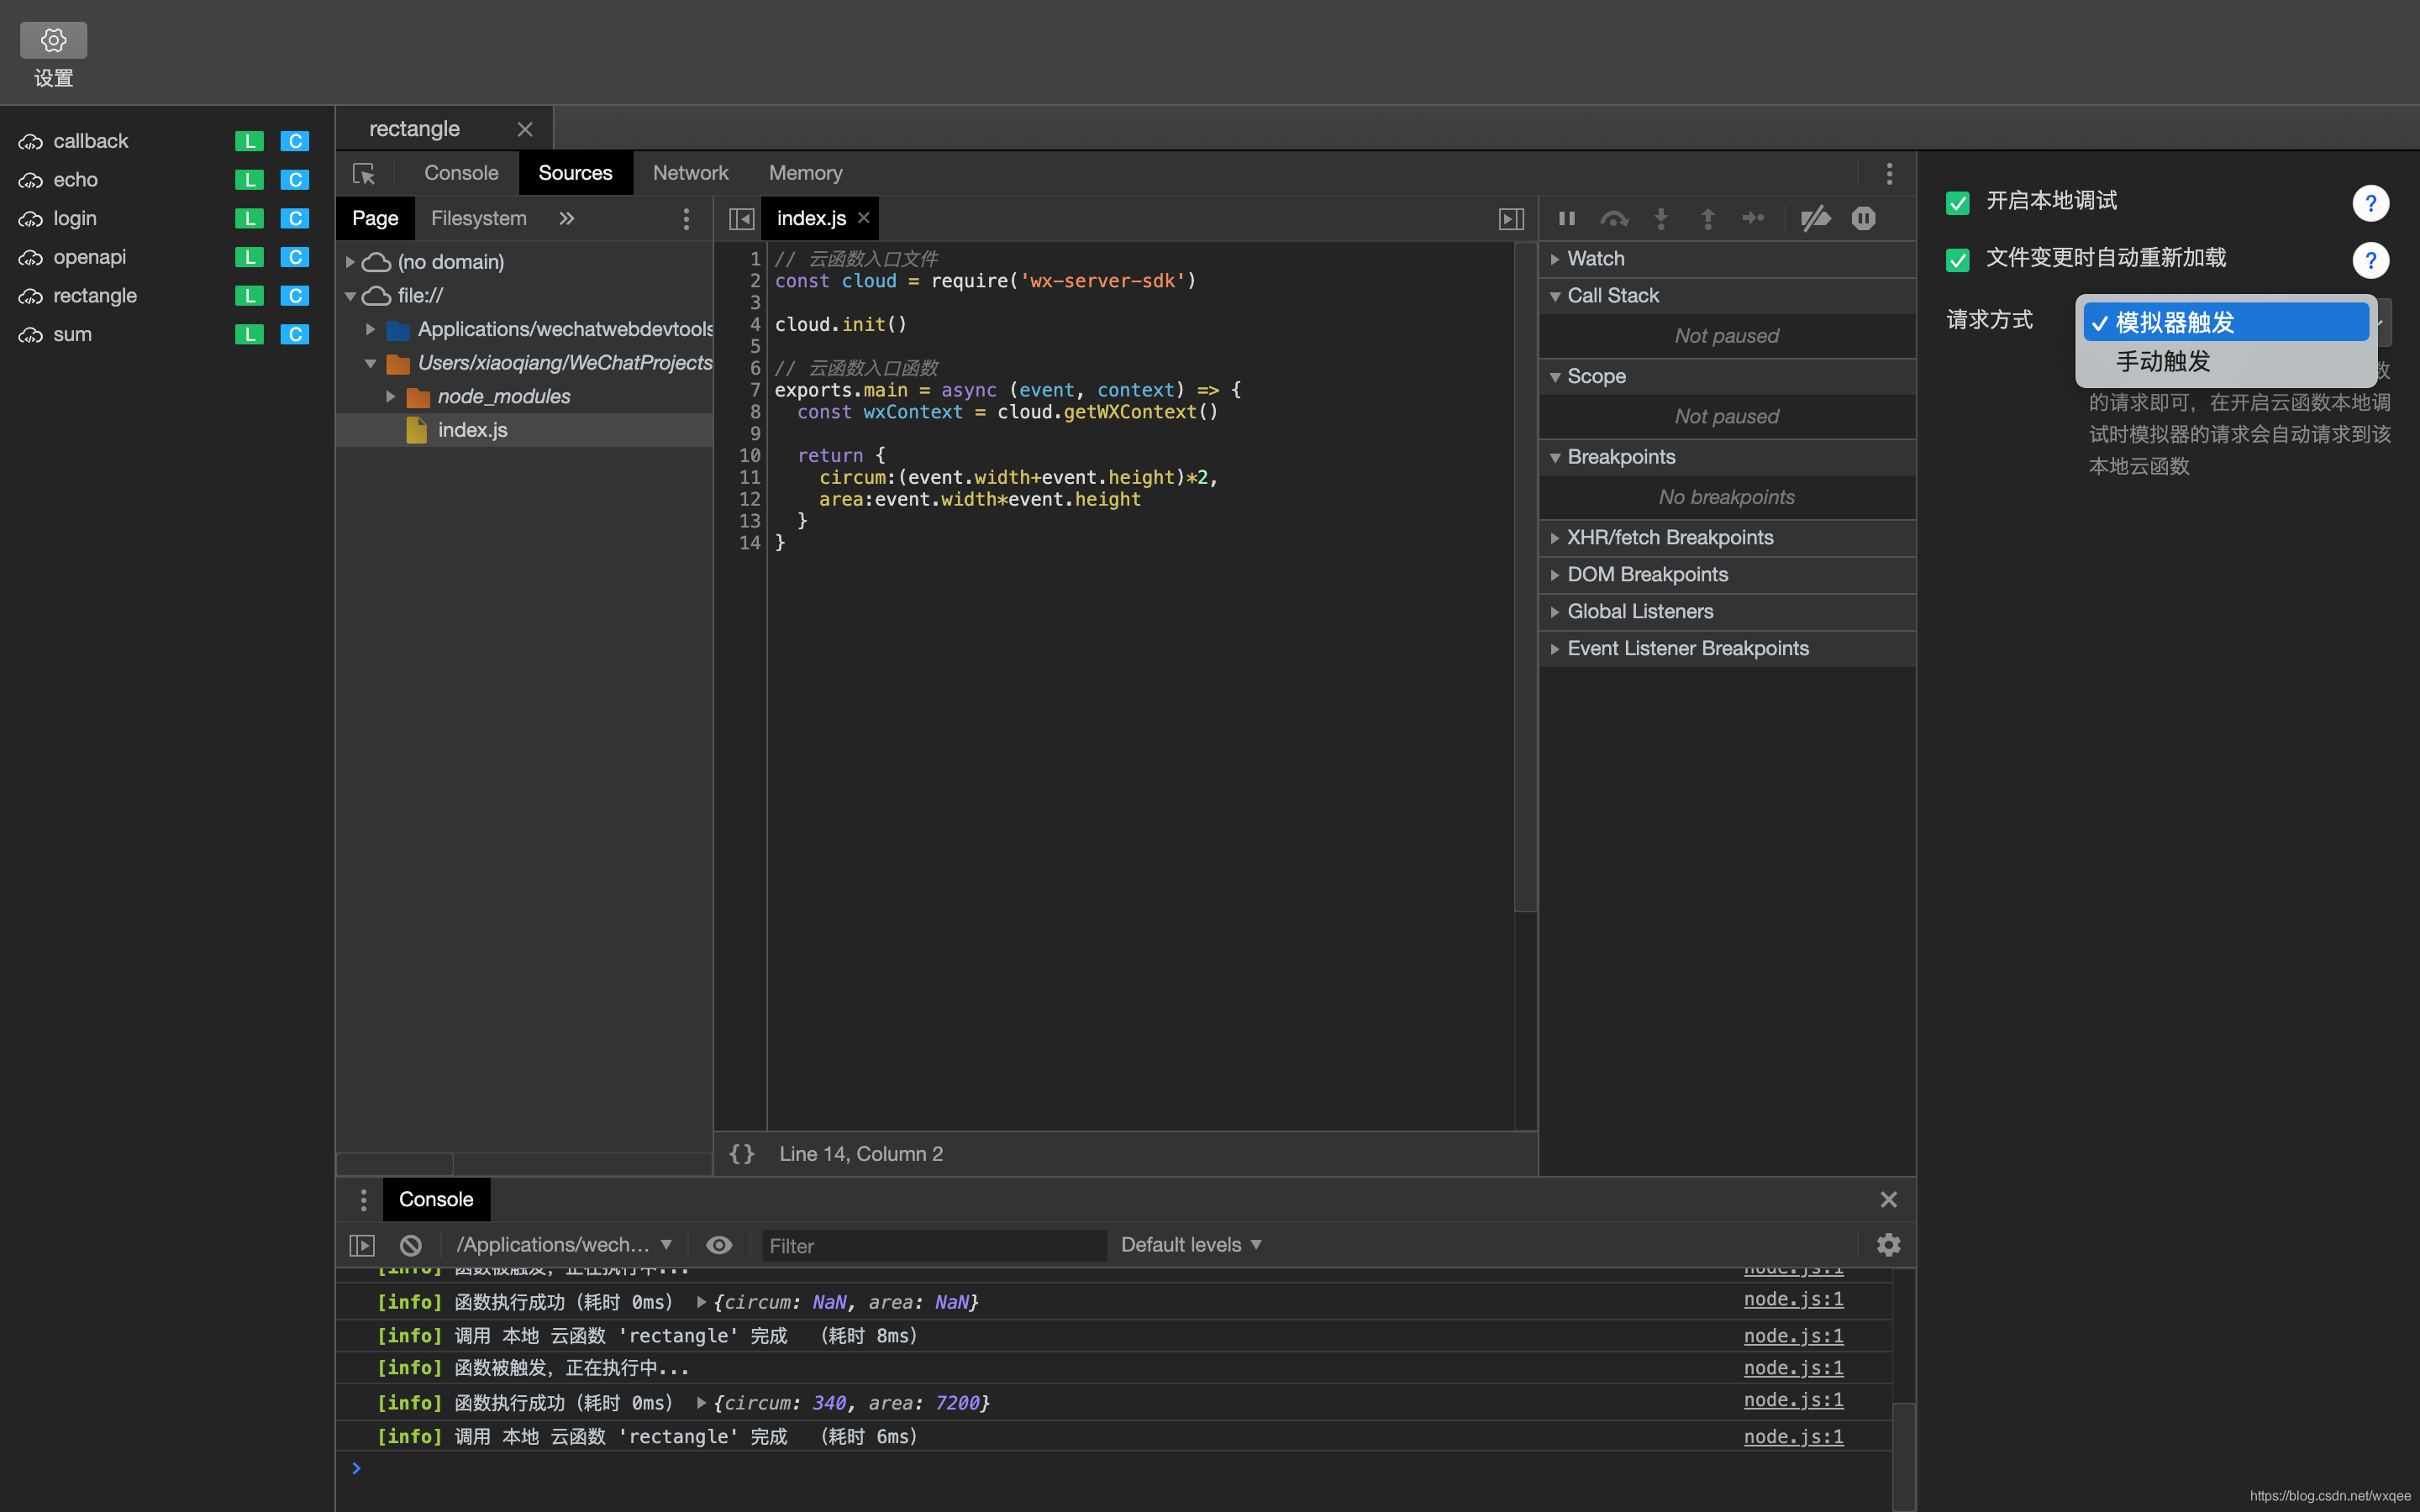Close the rectangle function tab
Image resolution: width=2420 pixels, height=1512 pixels.
point(525,130)
